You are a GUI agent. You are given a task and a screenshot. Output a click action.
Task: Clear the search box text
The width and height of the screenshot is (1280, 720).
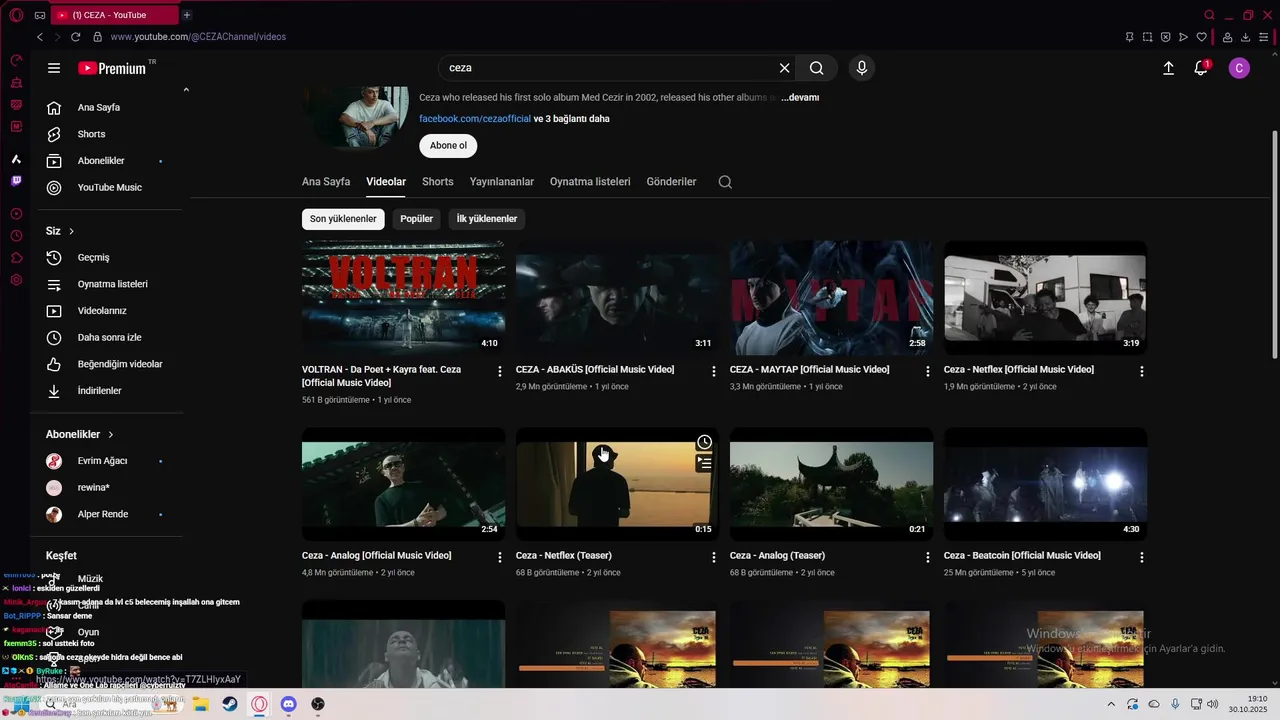(784, 68)
